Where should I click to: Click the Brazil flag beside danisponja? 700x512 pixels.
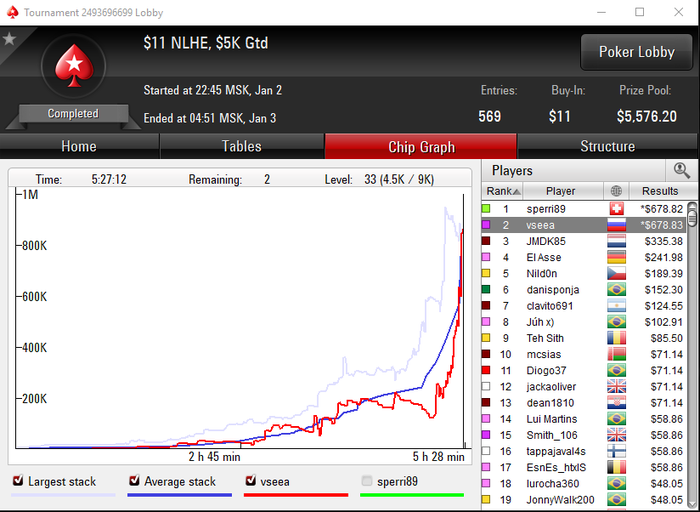pos(616,289)
